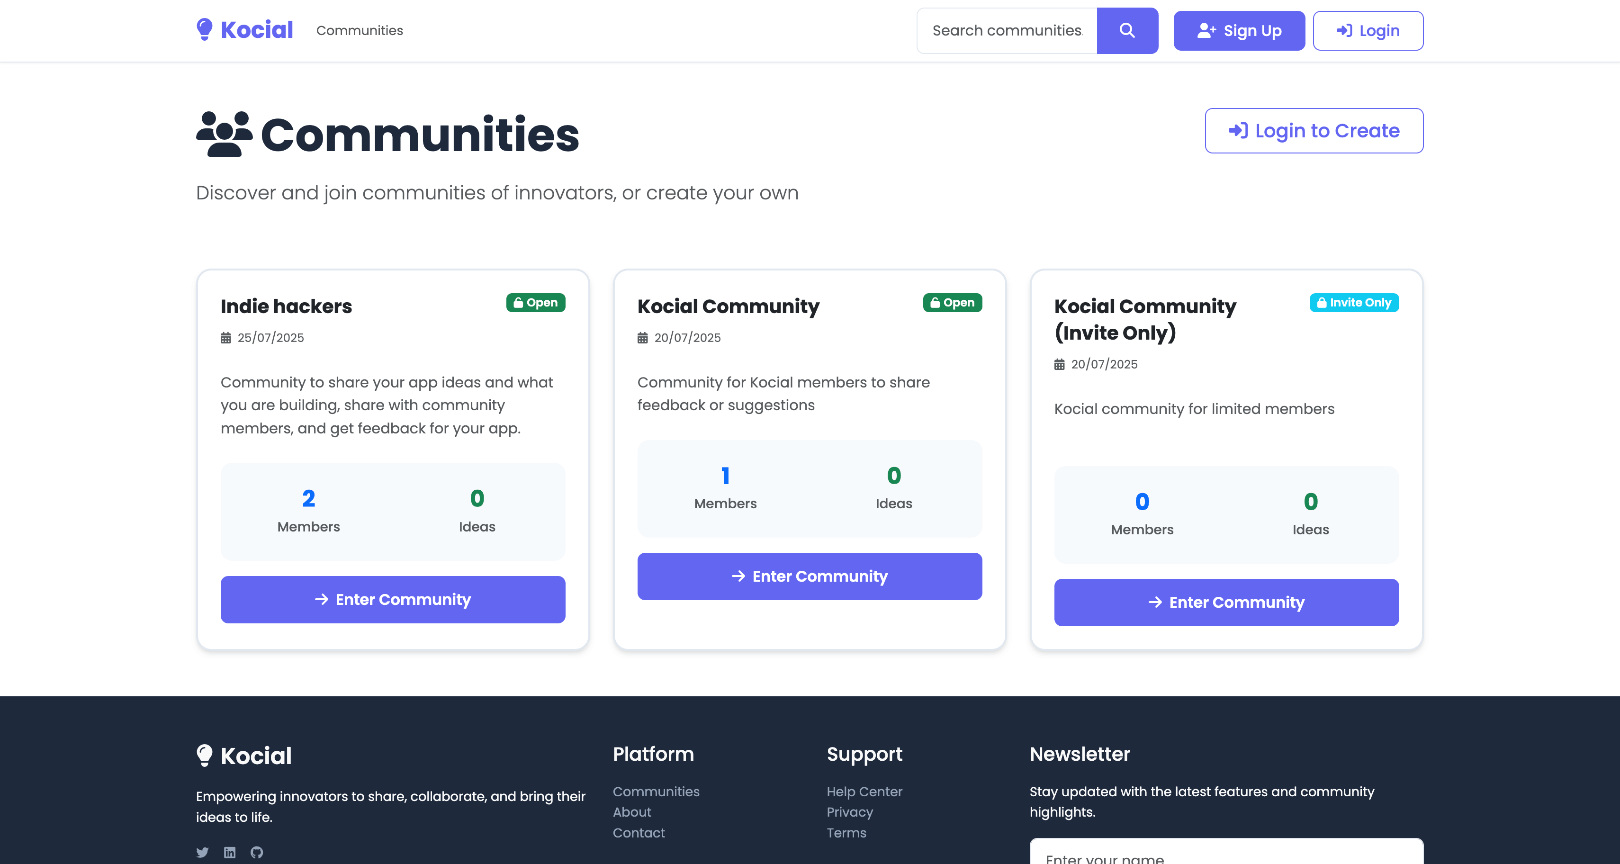This screenshot has width=1620, height=864.
Task: Open the Twitter icon in footer
Action: 203,852
